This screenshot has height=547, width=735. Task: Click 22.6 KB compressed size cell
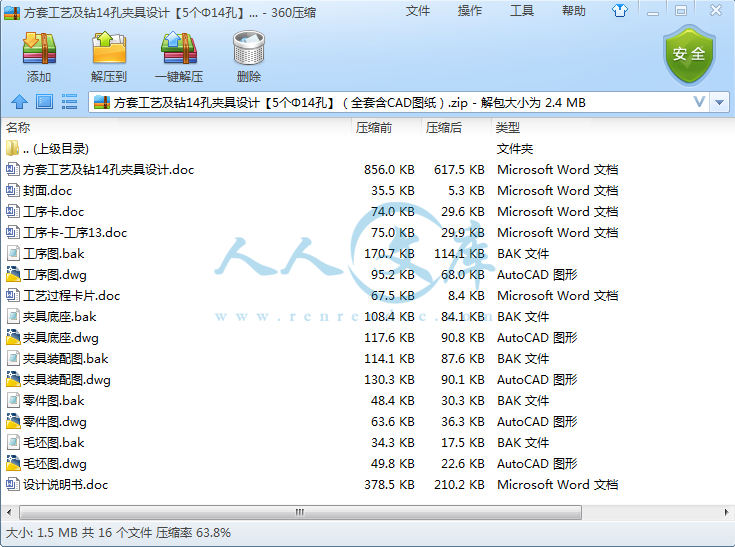(x=462, y=463)
